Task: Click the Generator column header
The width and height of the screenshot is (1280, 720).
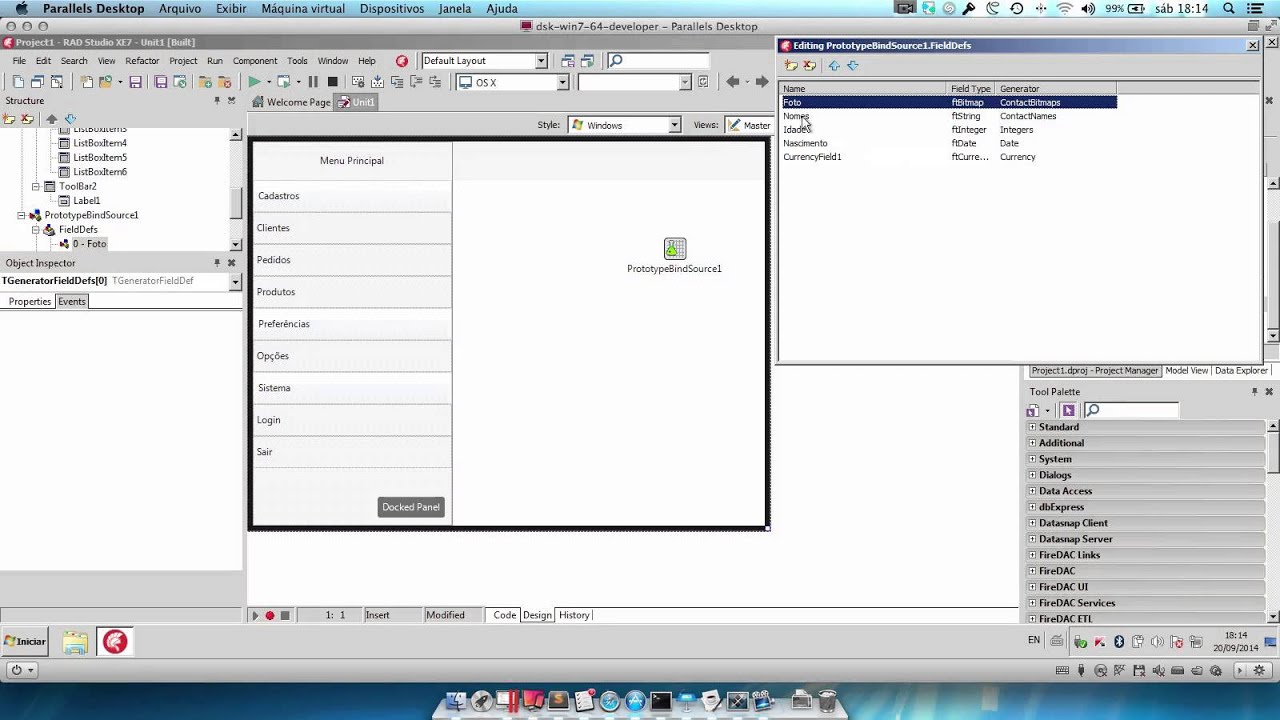Action: 1056,89
